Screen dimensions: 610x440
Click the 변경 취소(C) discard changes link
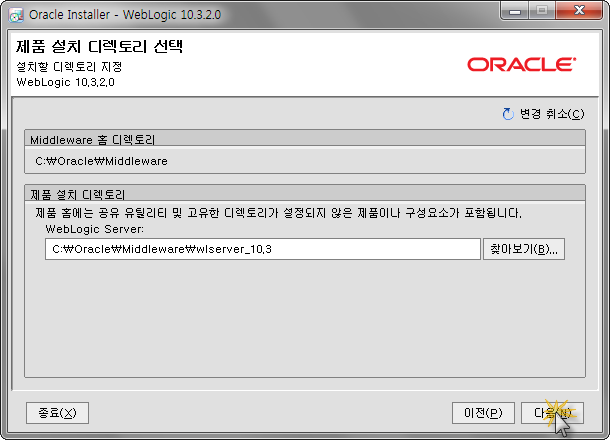pos(552,114)
